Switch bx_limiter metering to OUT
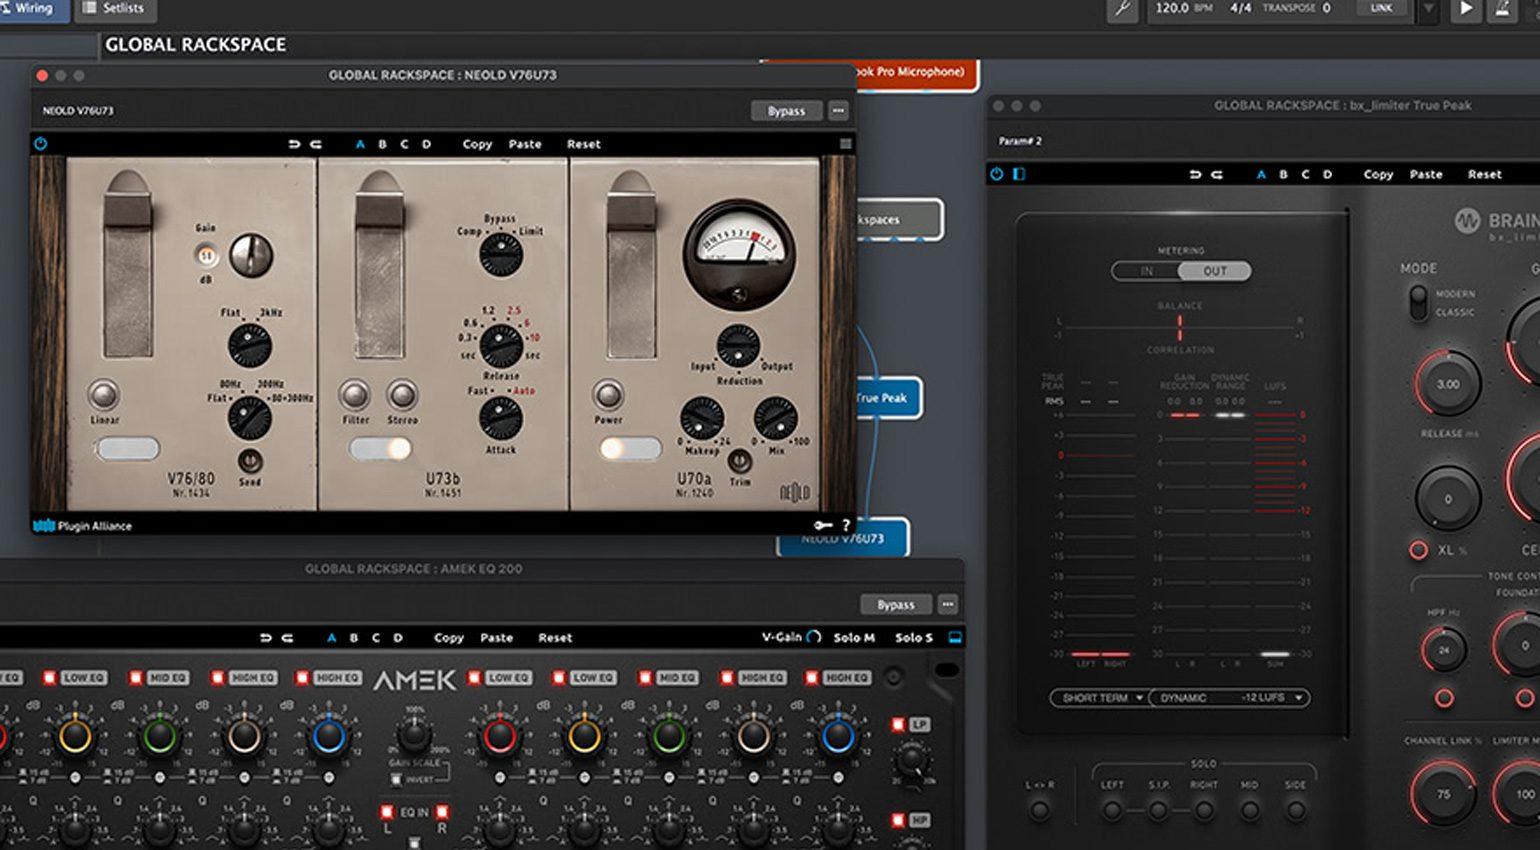The height and width of the screenshot is (850, 1540). [x=1214, y=271]
